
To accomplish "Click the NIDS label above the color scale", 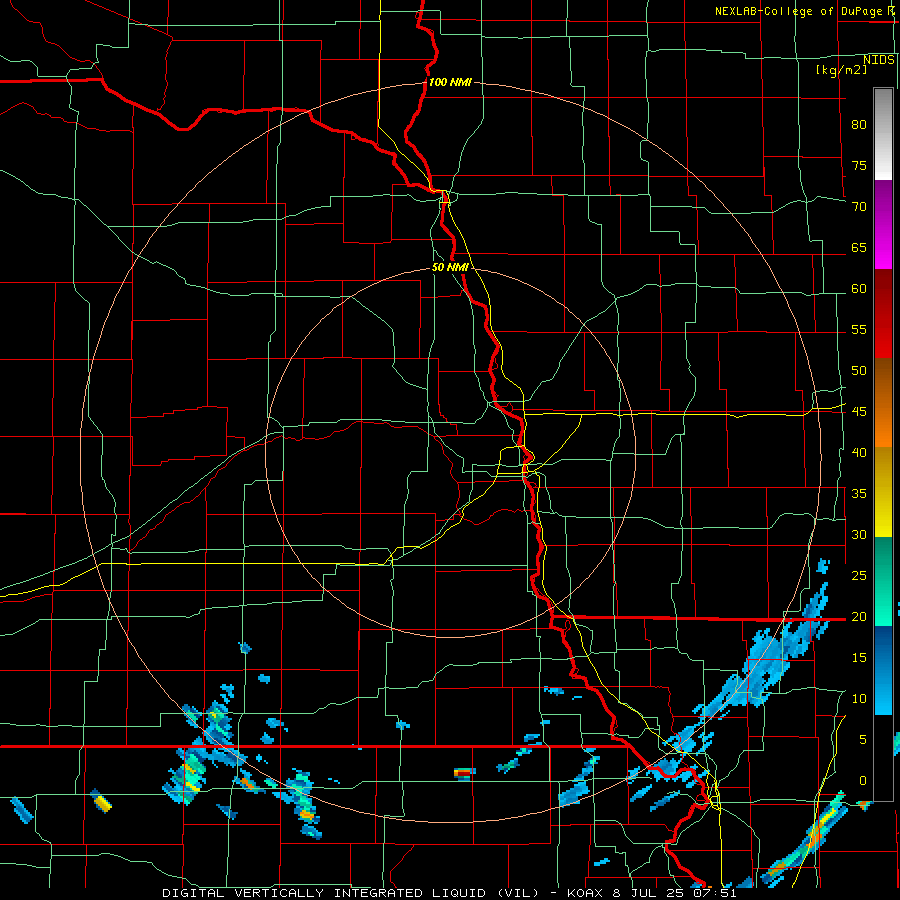I will (x=879, y=60).
